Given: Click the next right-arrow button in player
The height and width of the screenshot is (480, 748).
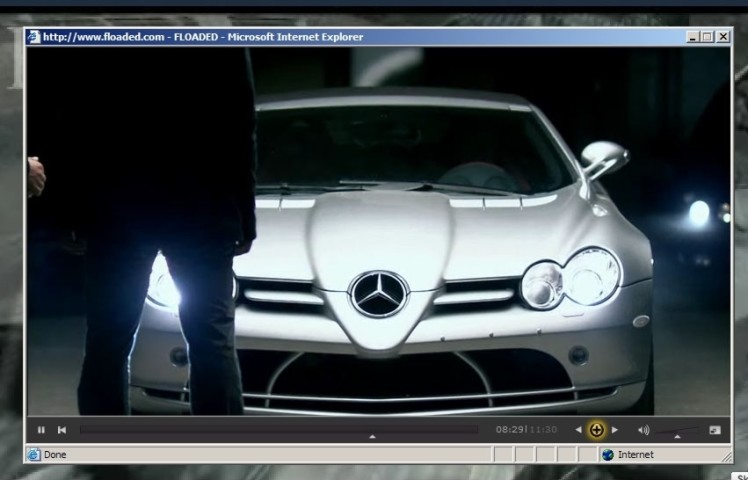Looking at the screenshot, I should click(615, 430).
